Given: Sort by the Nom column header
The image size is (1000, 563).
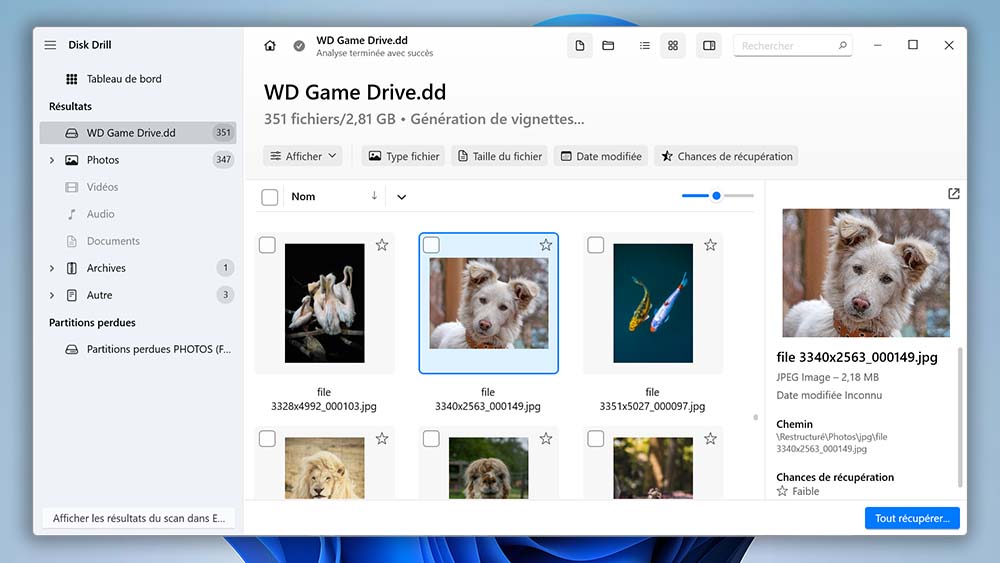Looking at the screenshot, I should 304,196.
